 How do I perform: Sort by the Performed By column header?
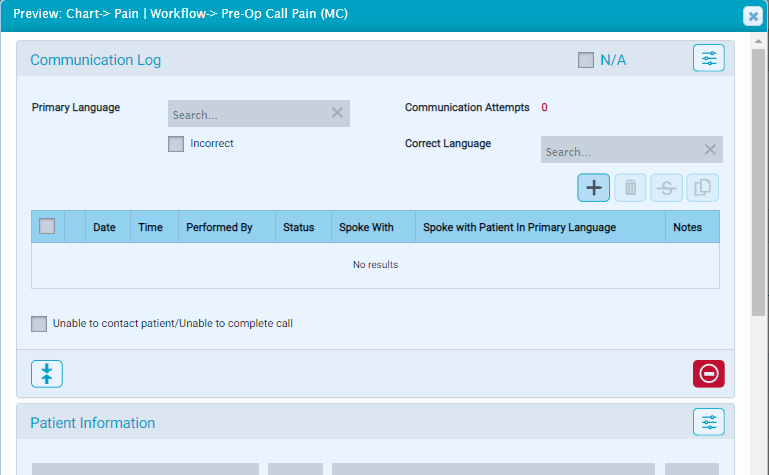click(x=219, y=228)
